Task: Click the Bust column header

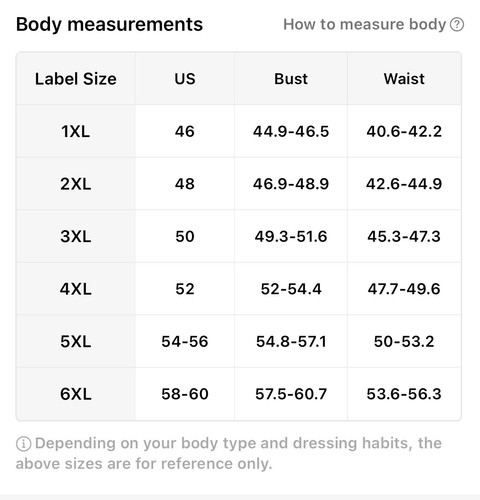Action: pyautogui.click(x=291, y=79)
